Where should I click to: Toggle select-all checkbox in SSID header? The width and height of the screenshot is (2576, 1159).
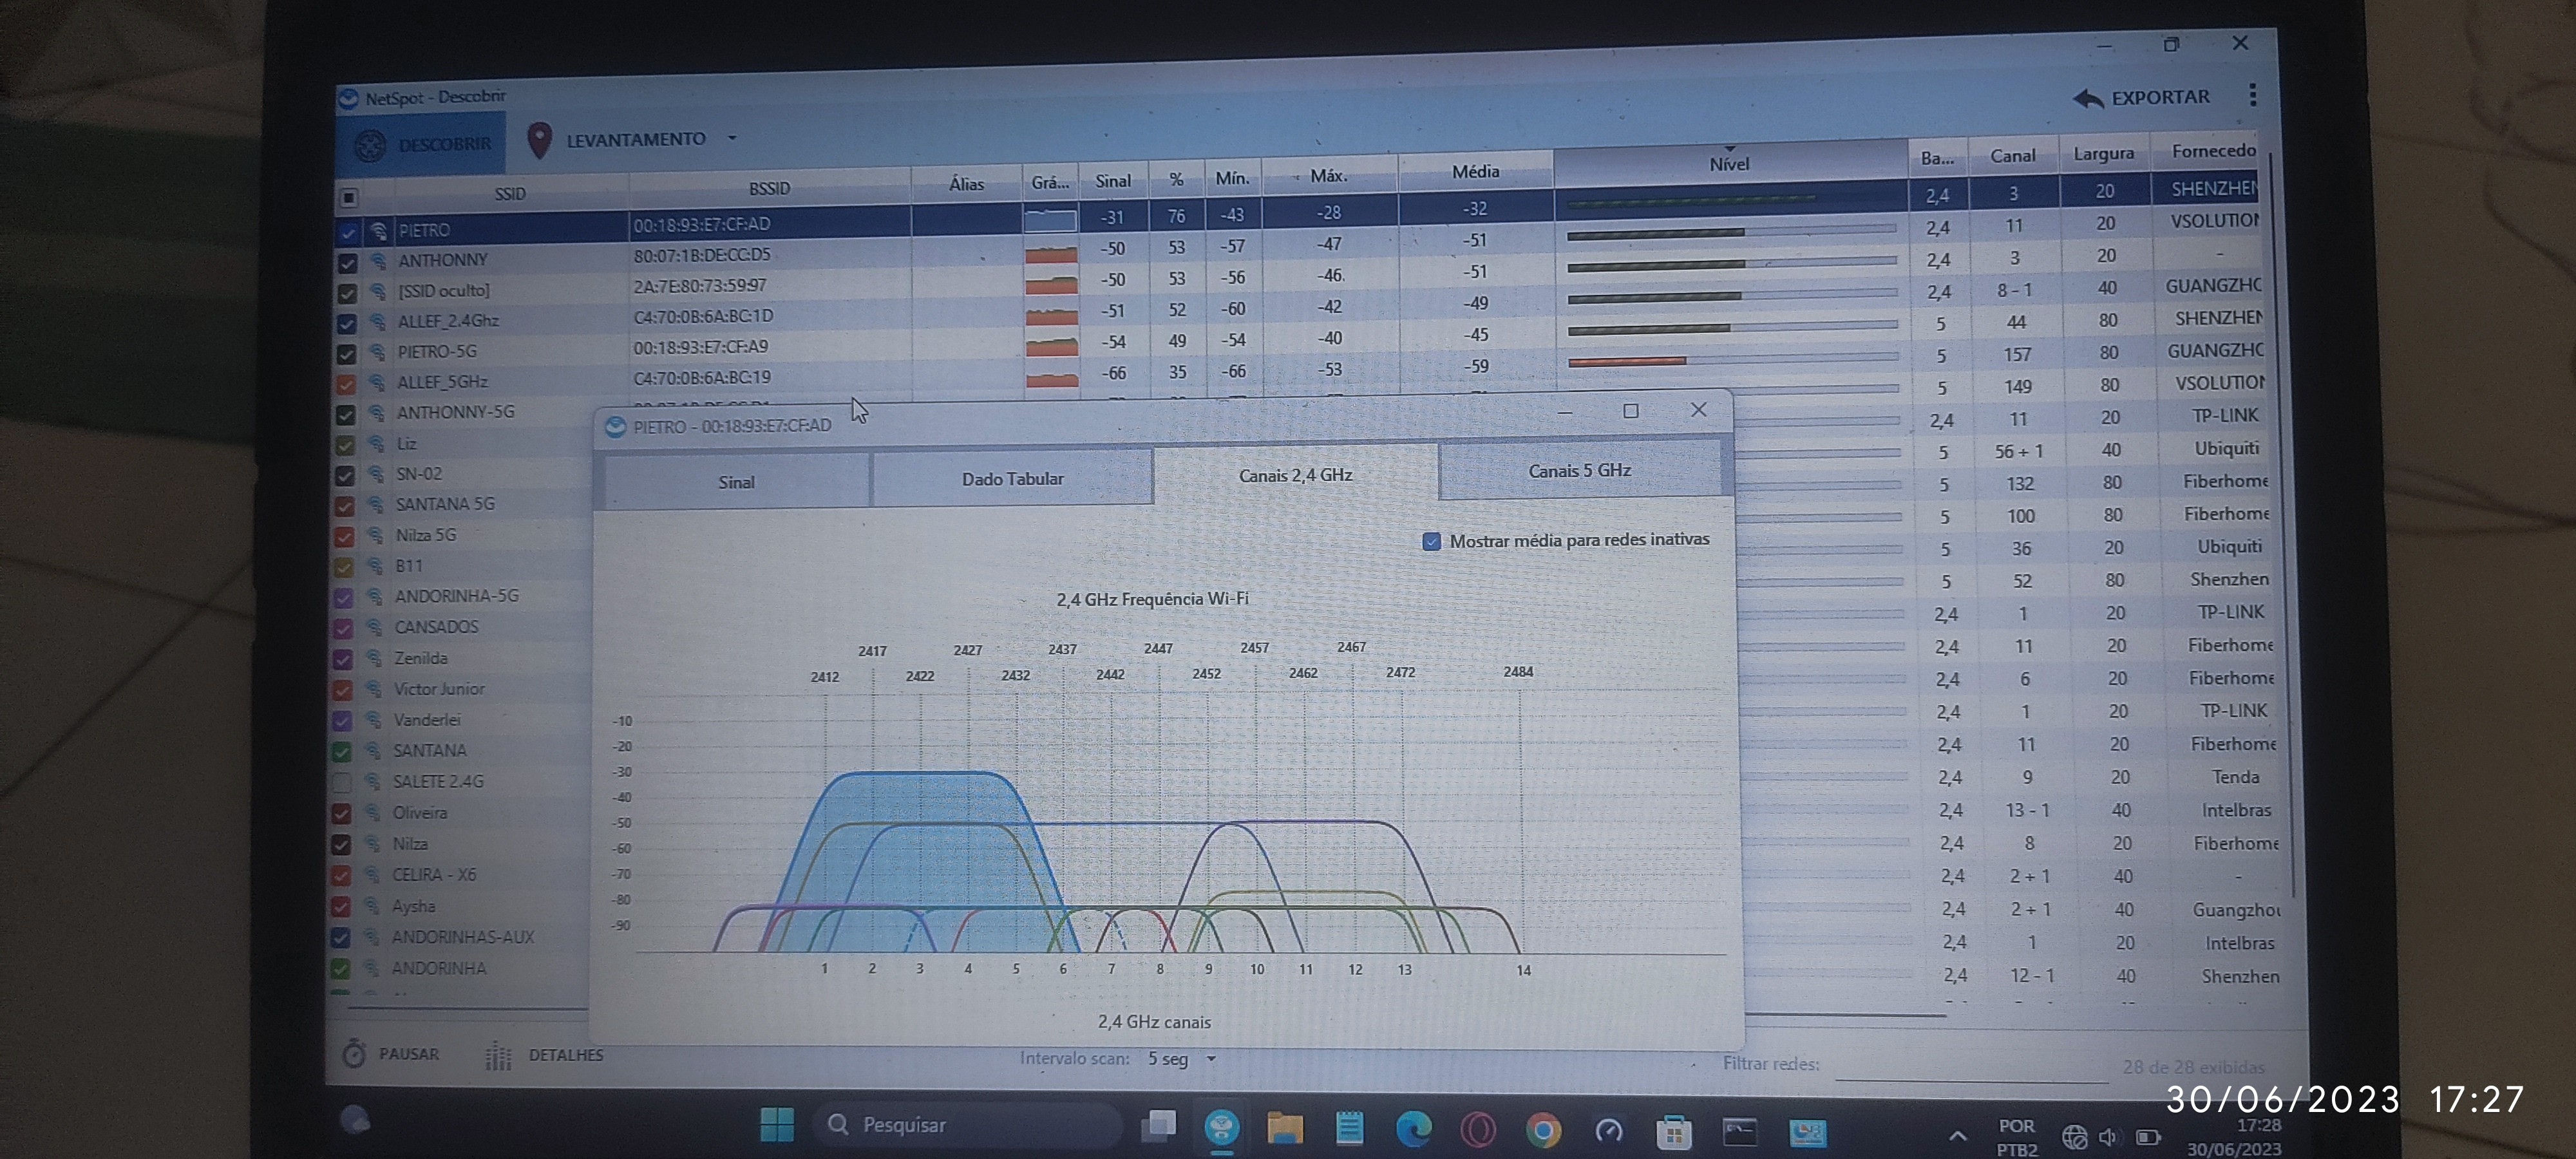[349, 197]
